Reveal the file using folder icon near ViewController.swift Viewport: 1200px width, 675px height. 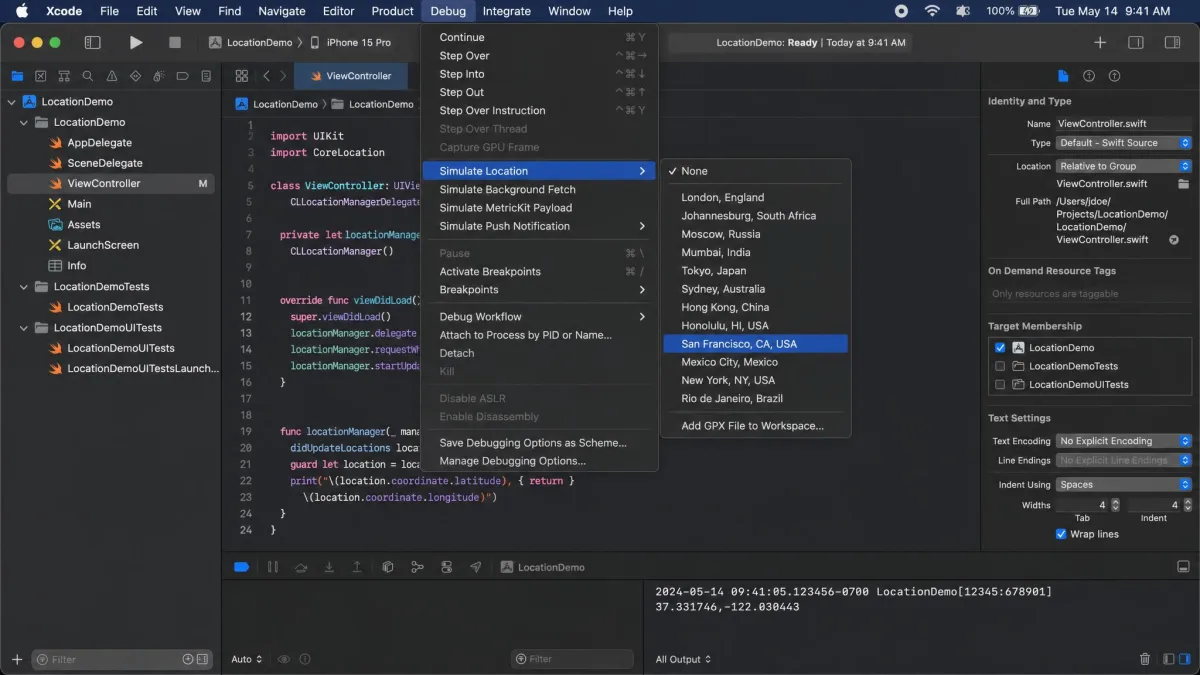(1184, 184)
